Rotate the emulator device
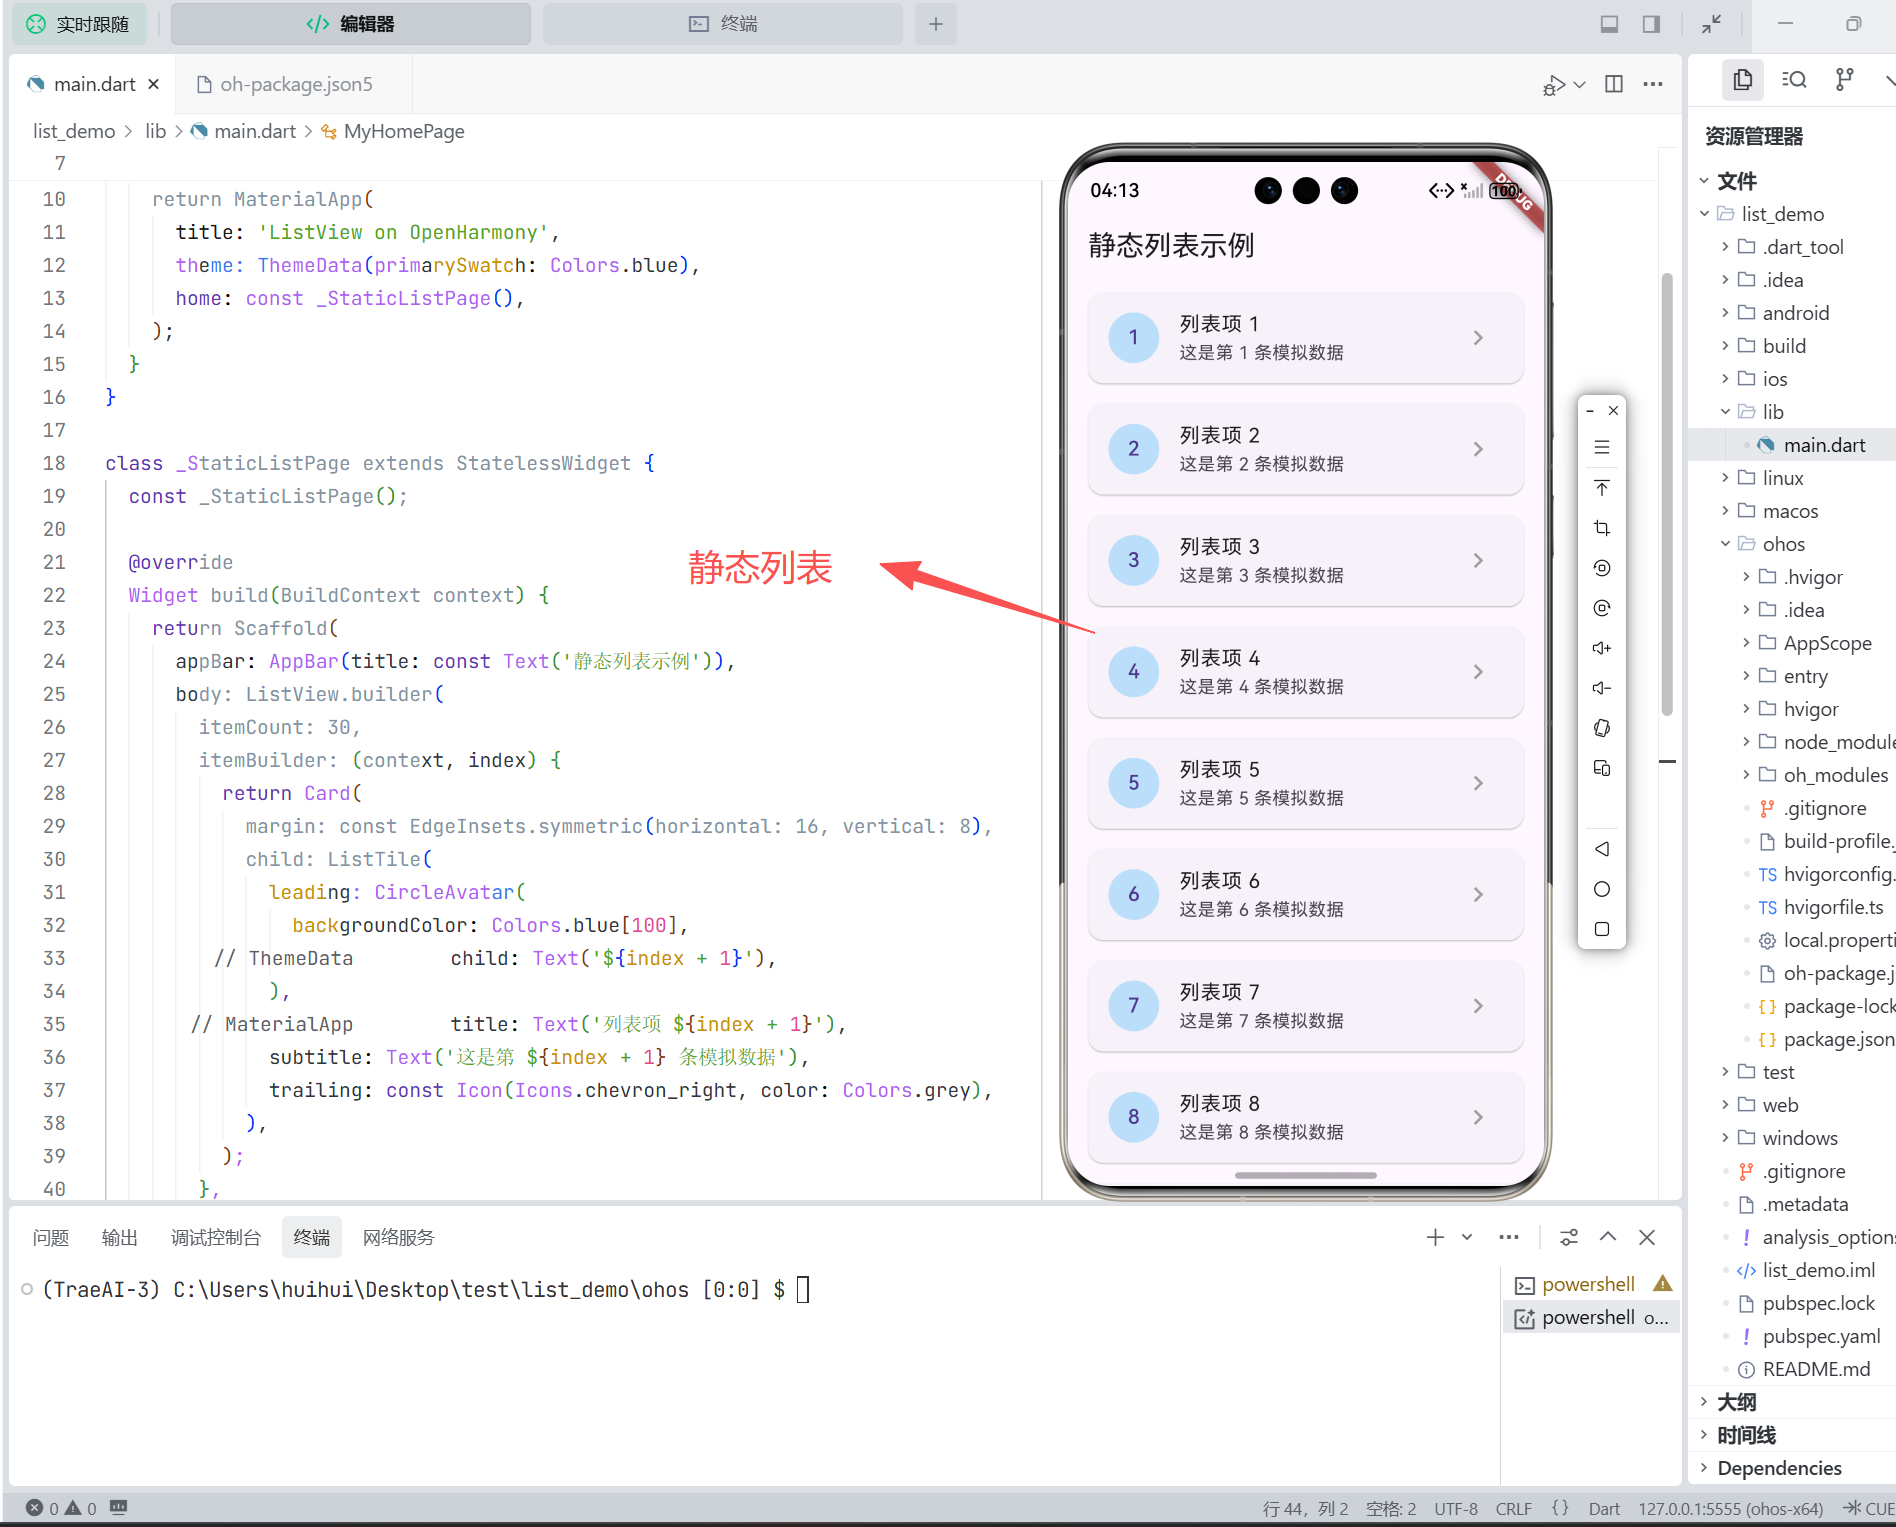This screenshot has height=1527, width=1896. pyautogui.click(x=1602, y=727)
